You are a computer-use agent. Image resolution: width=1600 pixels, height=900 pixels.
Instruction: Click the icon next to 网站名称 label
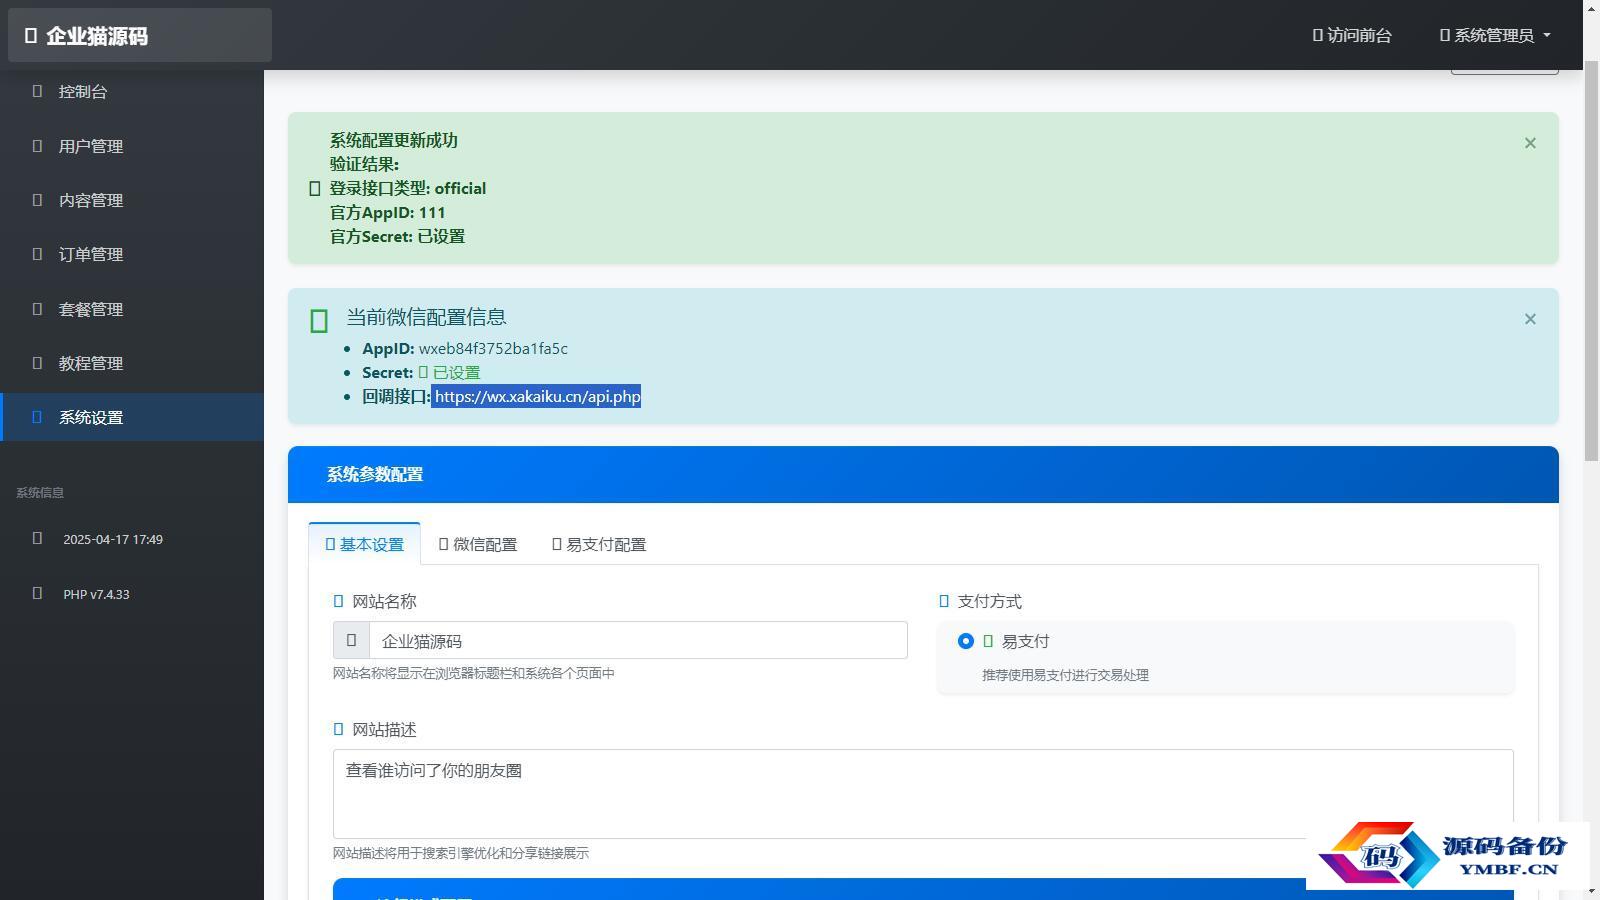(338, 601)
